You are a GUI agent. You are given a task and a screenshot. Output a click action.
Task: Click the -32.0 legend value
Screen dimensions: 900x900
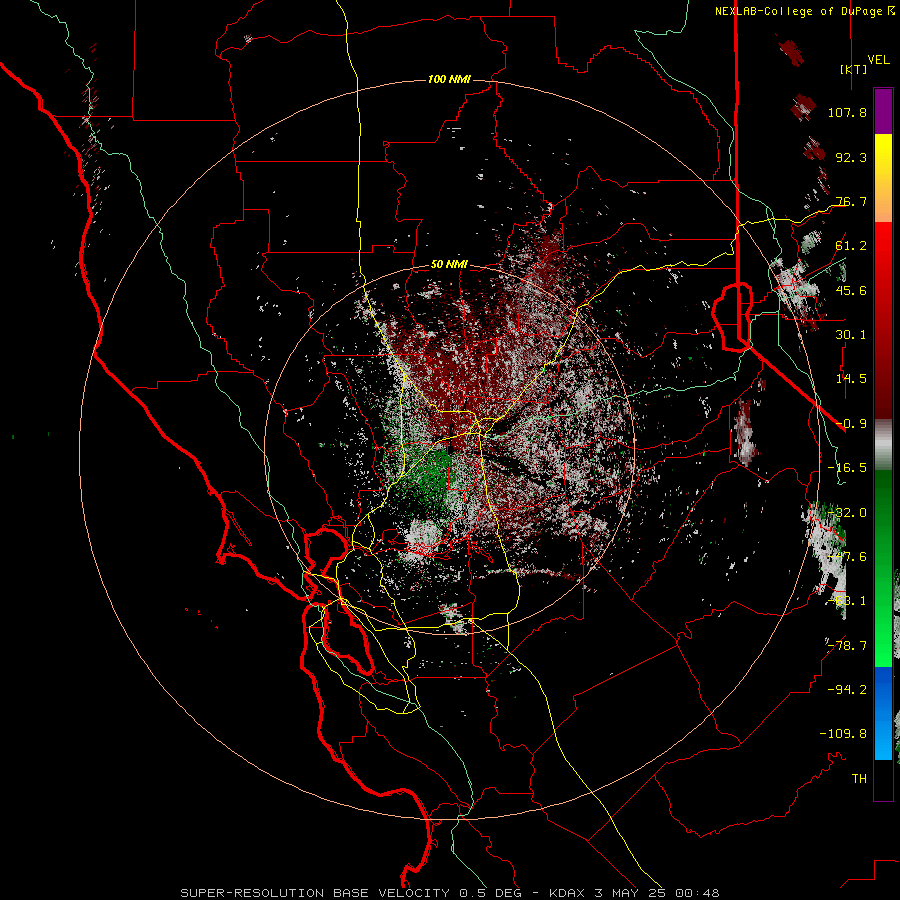click(847, 513)
